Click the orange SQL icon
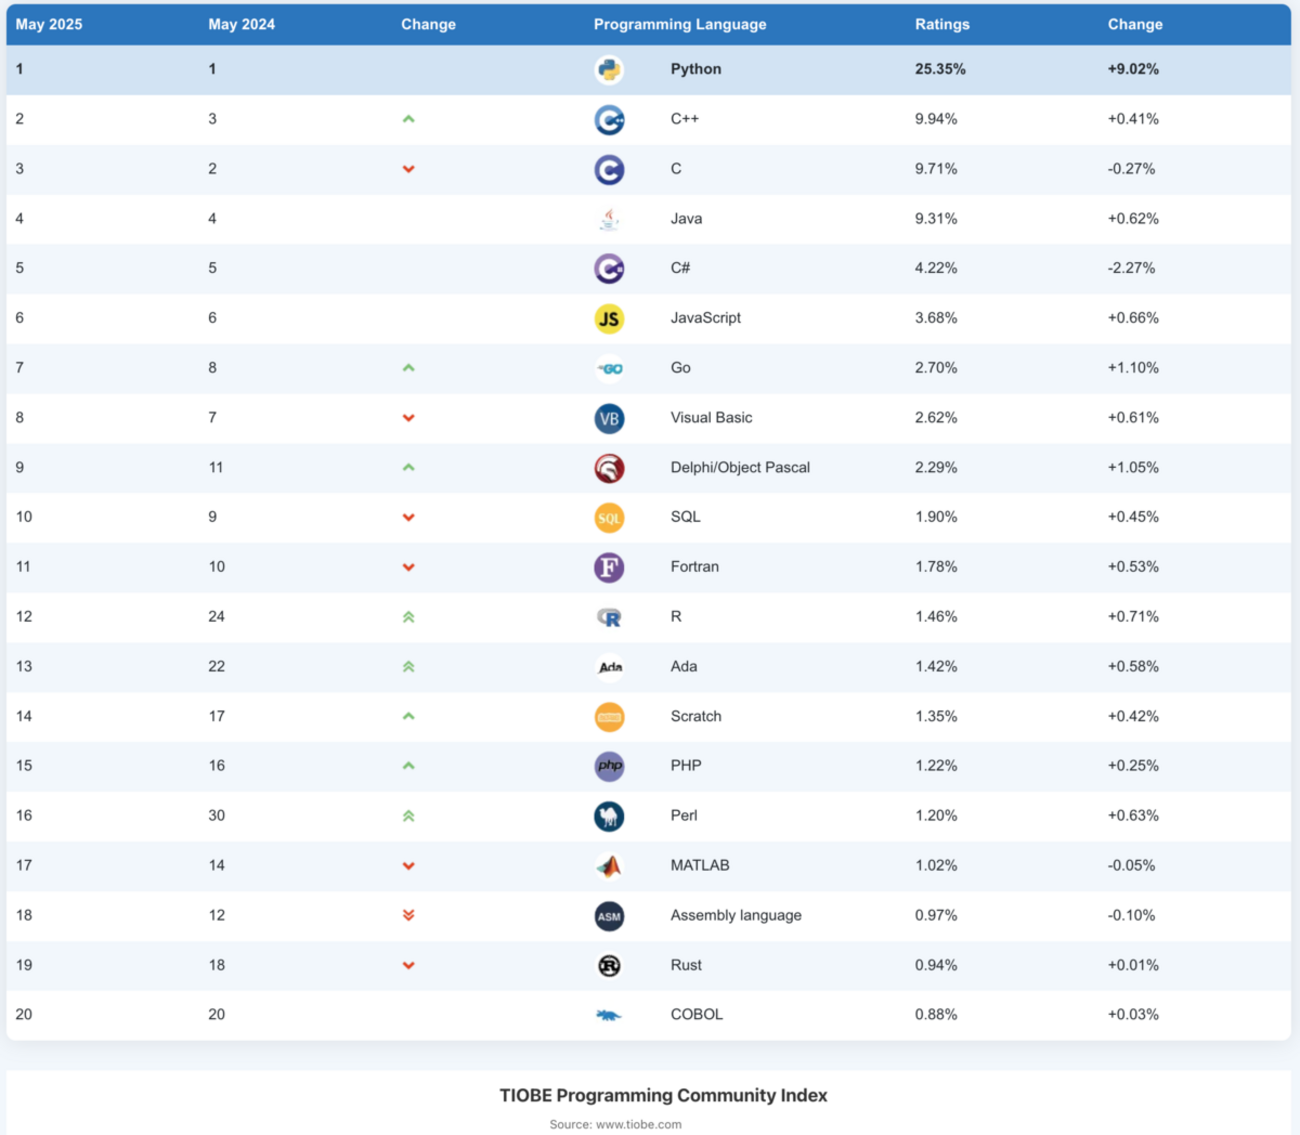This screenshot has width=1300, height=1135. pos(609,518)
